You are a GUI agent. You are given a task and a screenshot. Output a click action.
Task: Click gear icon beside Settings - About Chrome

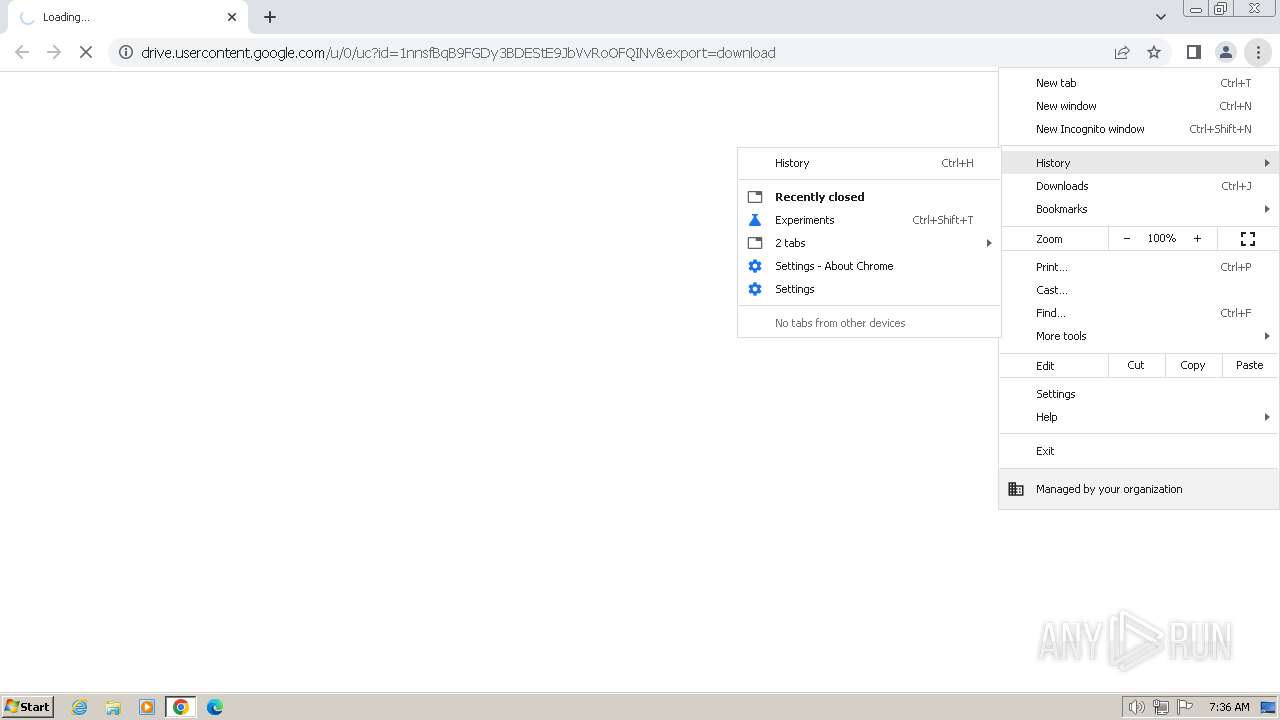[x=755, y=266]
